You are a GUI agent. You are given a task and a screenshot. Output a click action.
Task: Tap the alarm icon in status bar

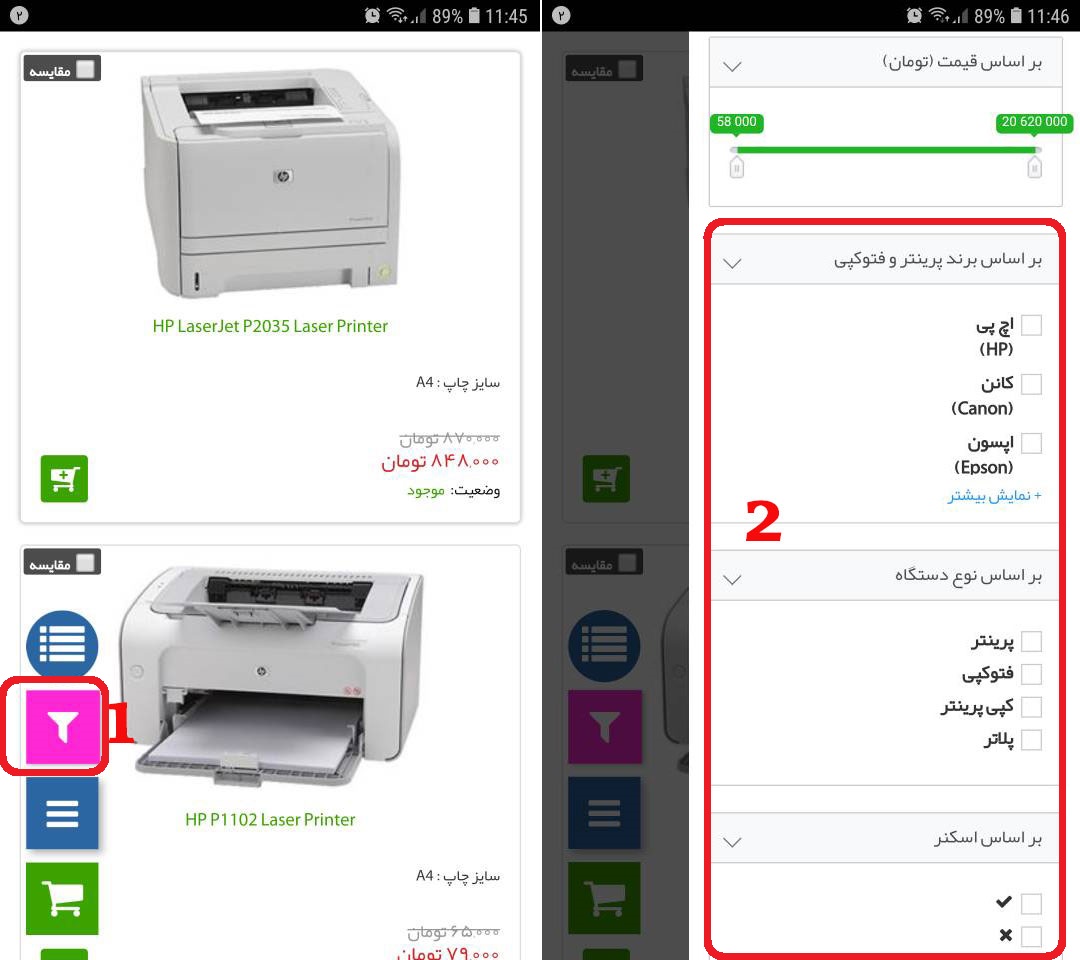click(x=372, y=15)
